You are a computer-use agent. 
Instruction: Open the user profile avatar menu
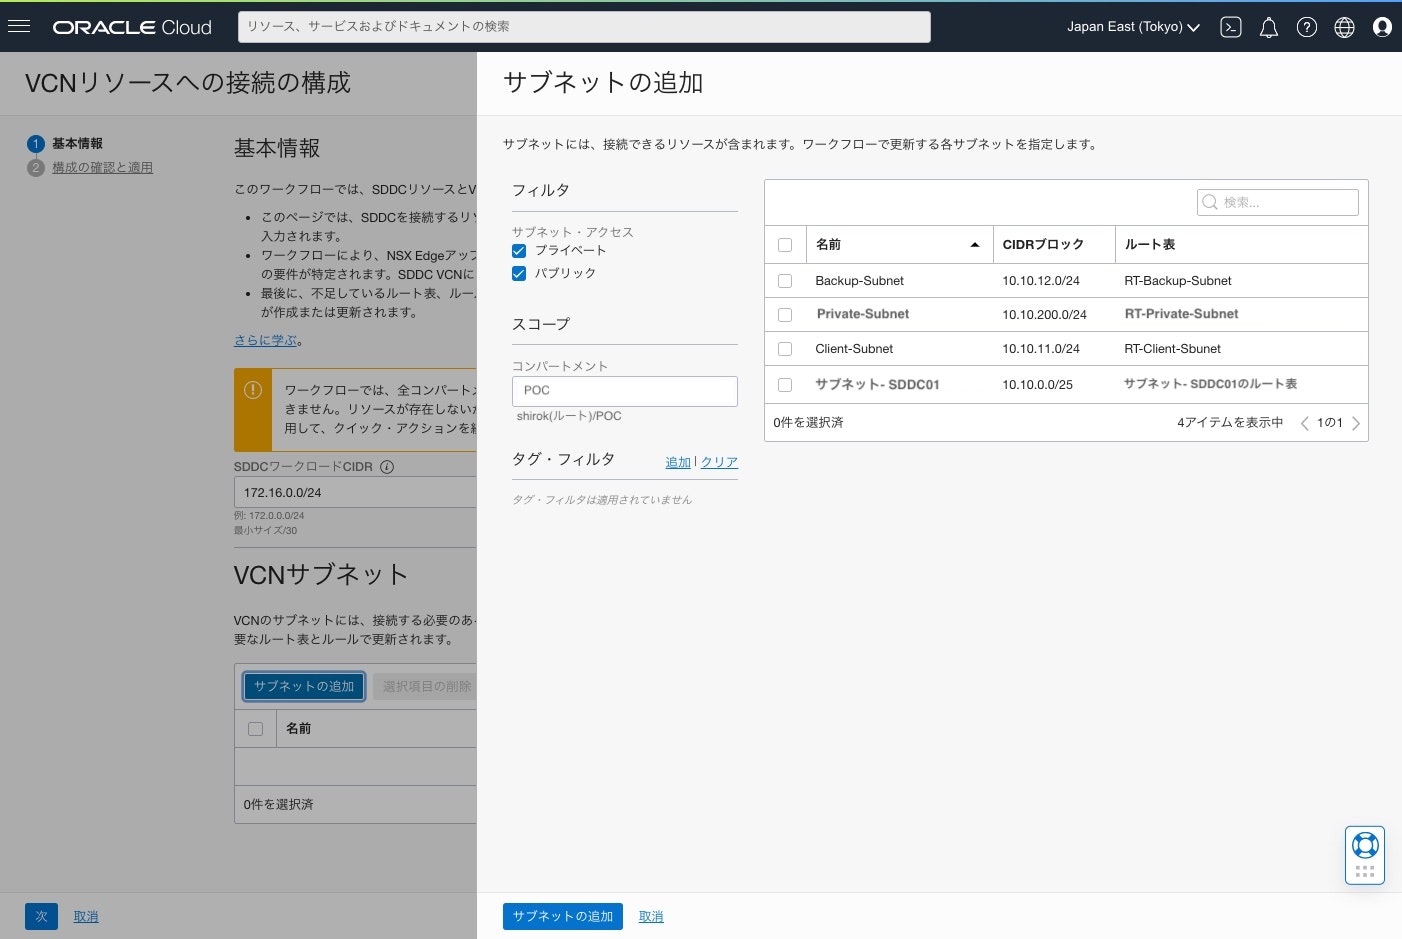[1382, 27]
